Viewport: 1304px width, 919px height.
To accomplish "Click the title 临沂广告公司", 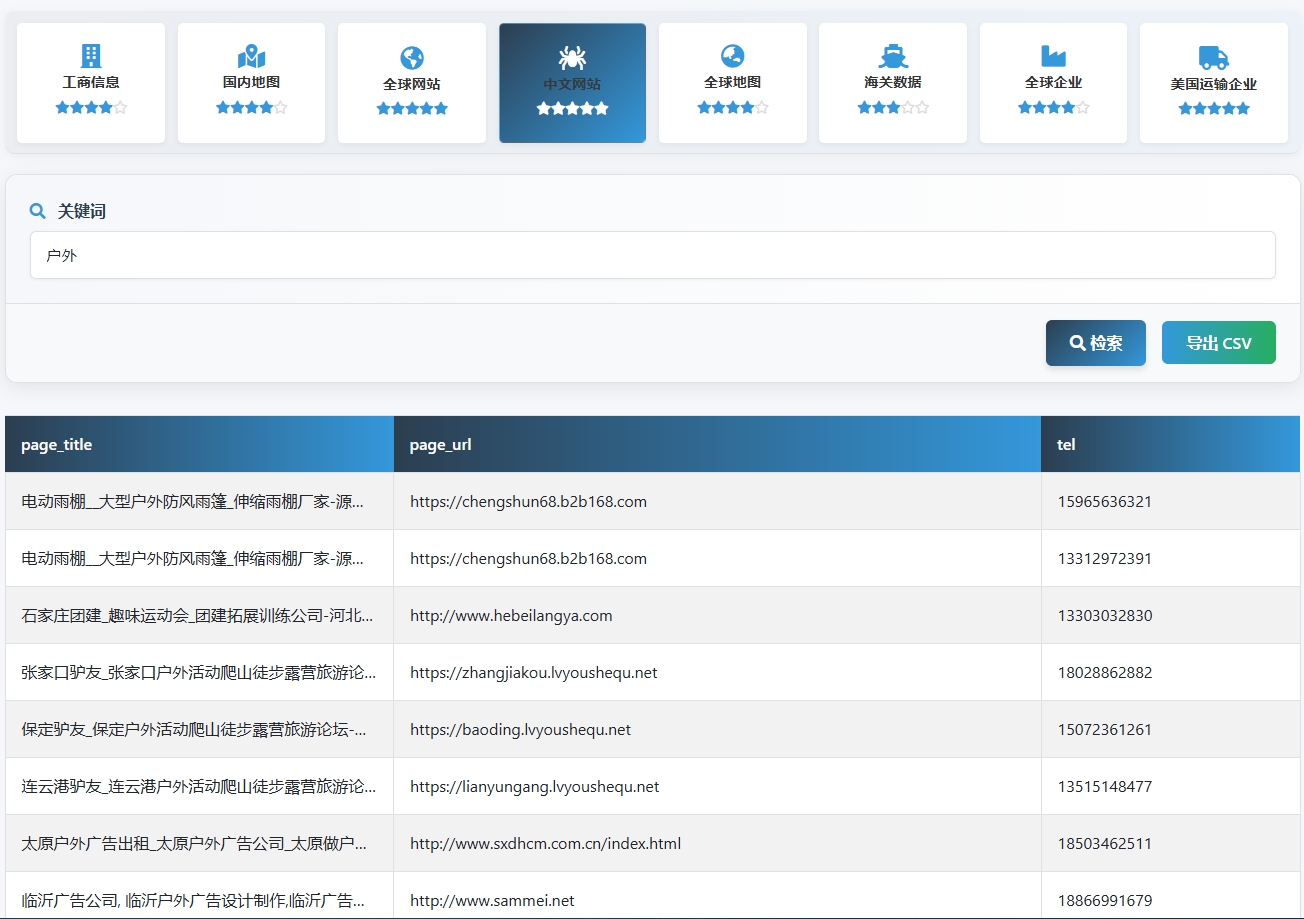I will click(x=193, y=900).
